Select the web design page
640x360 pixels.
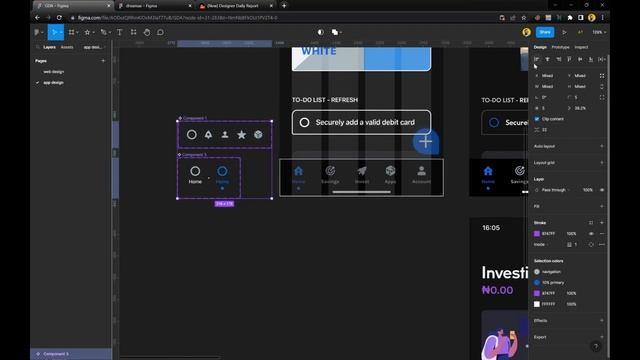pyautogui.click(x=54, y=72)
